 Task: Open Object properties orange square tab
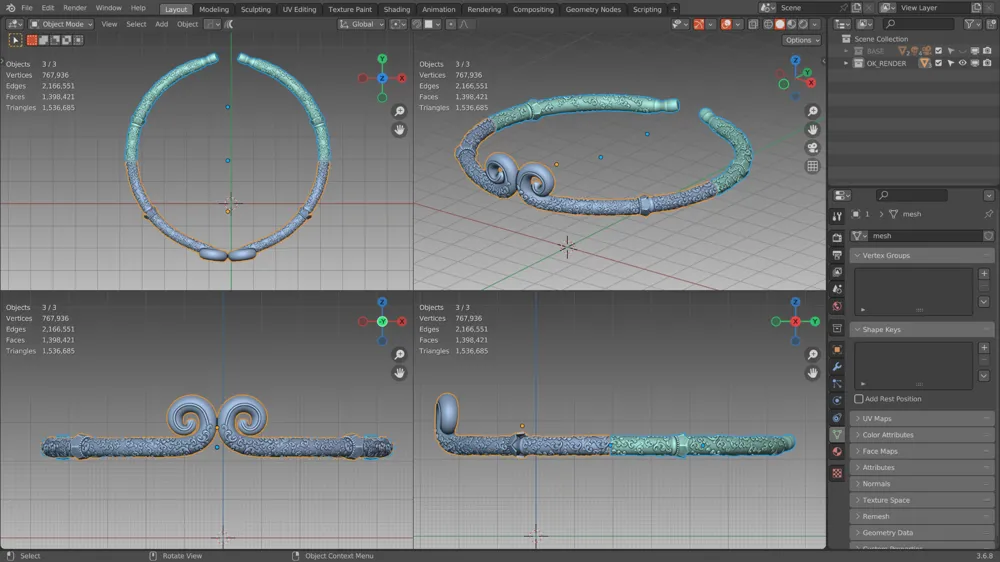click(837, 350)
